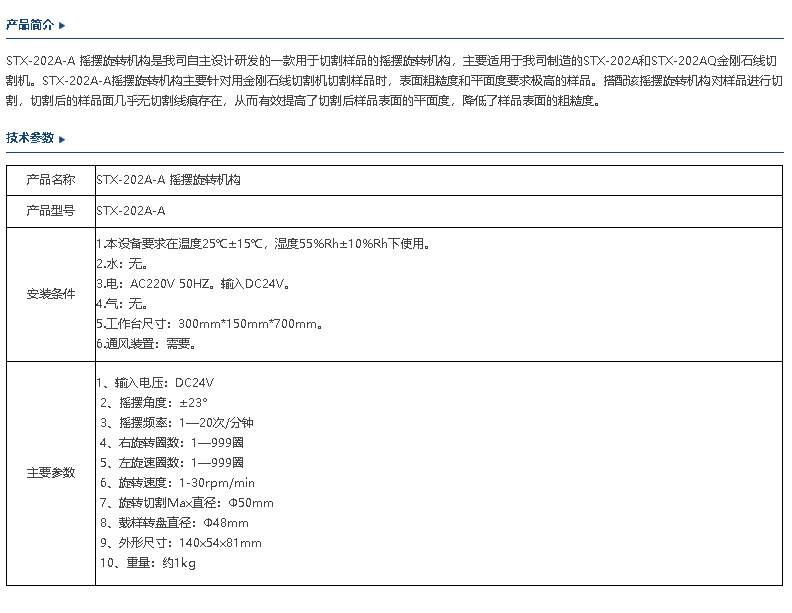Click the model value STX-202A-A in 产品型号 row
The image size is (792, 613).
tap(131, 211)
